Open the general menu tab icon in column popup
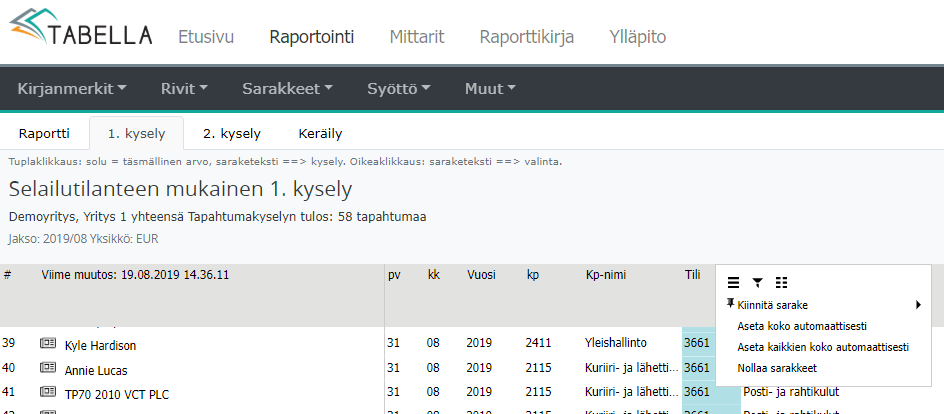 (733, 283)
